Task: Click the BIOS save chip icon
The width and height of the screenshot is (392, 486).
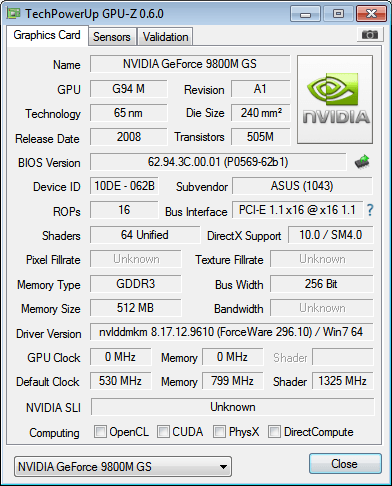Action: point(362,162)
